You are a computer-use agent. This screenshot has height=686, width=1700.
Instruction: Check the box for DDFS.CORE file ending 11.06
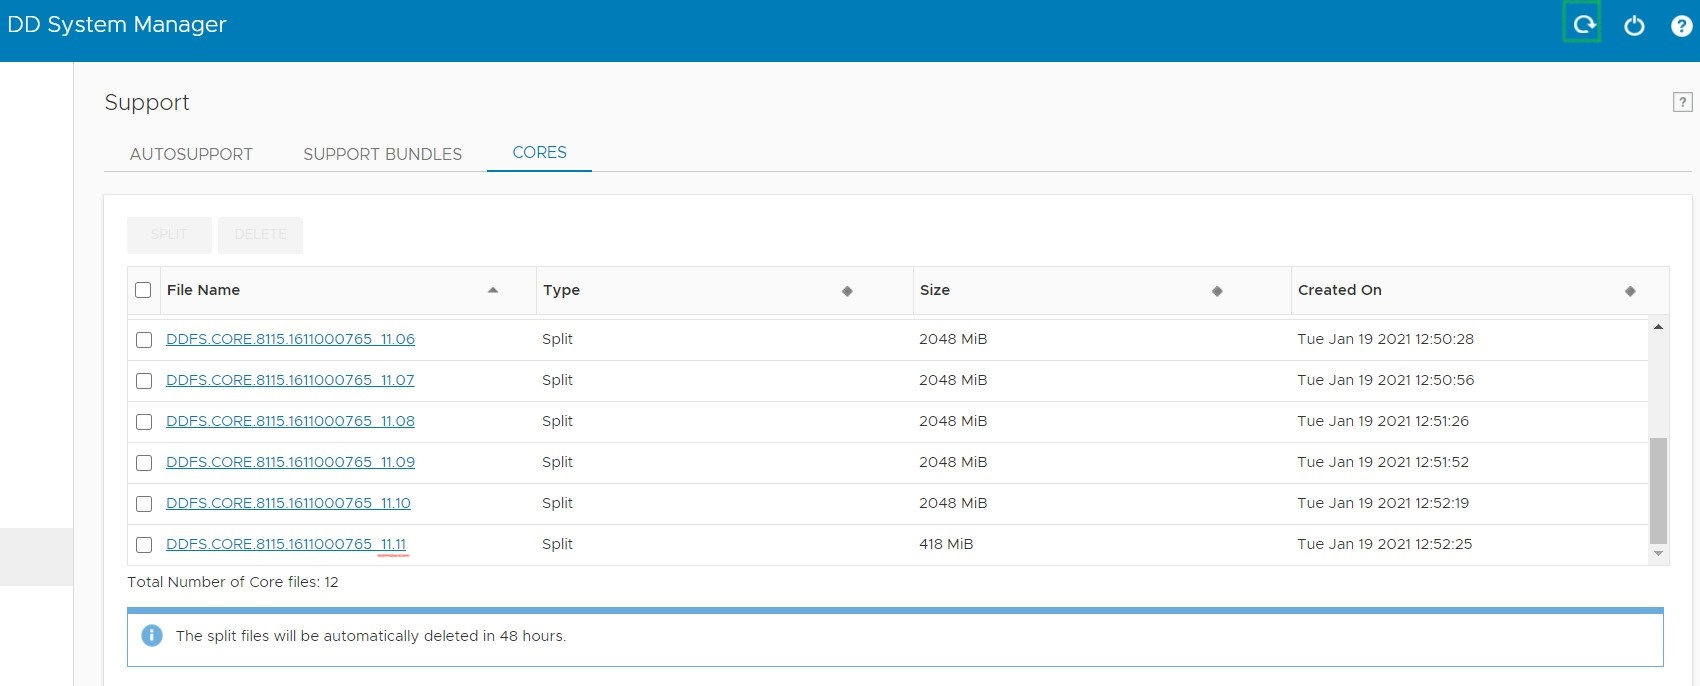pos(144,340)
